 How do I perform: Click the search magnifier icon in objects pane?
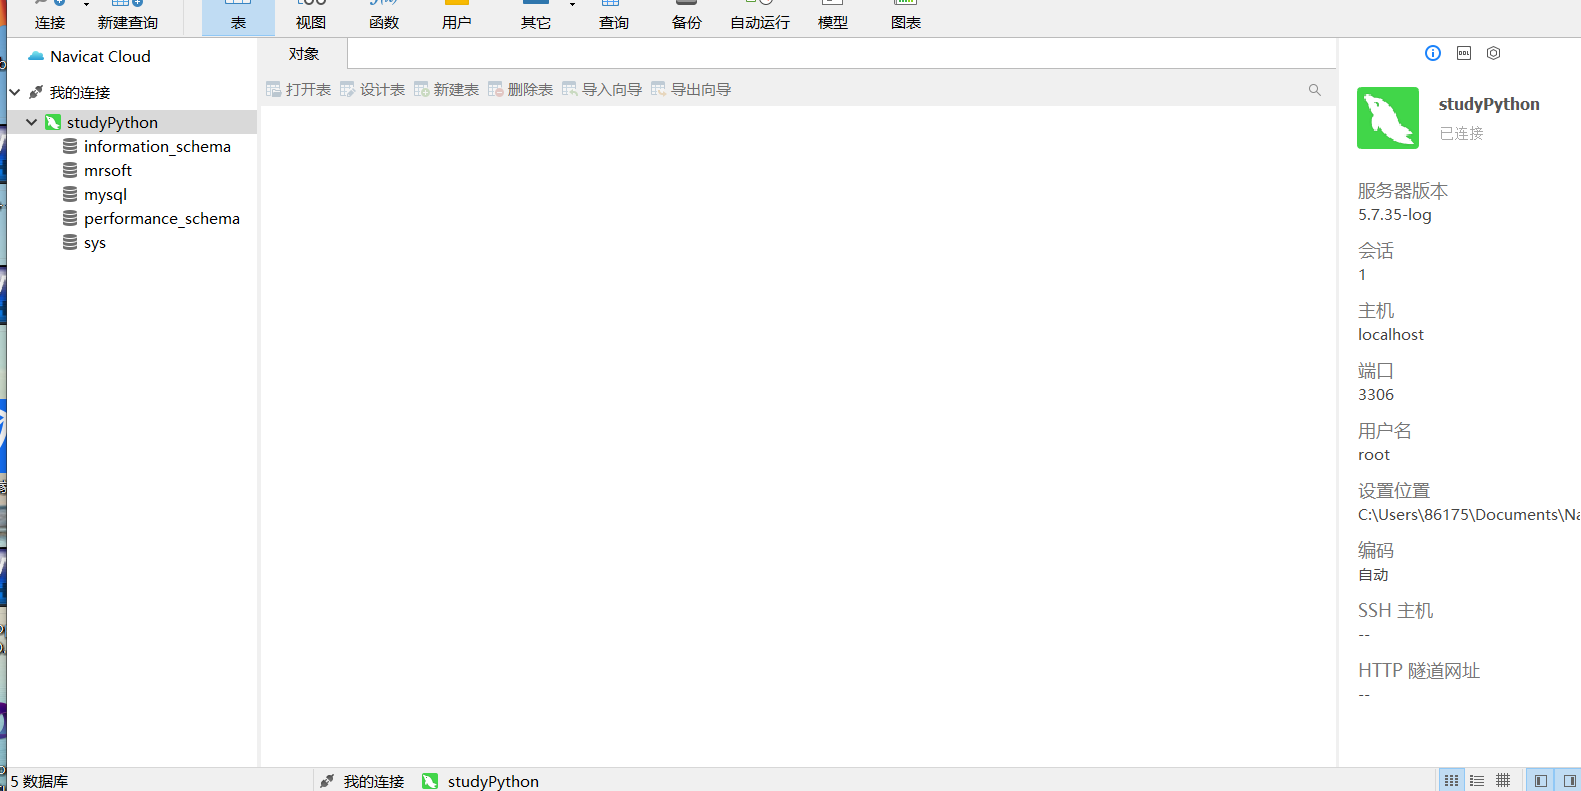[x=1315, y=90]
